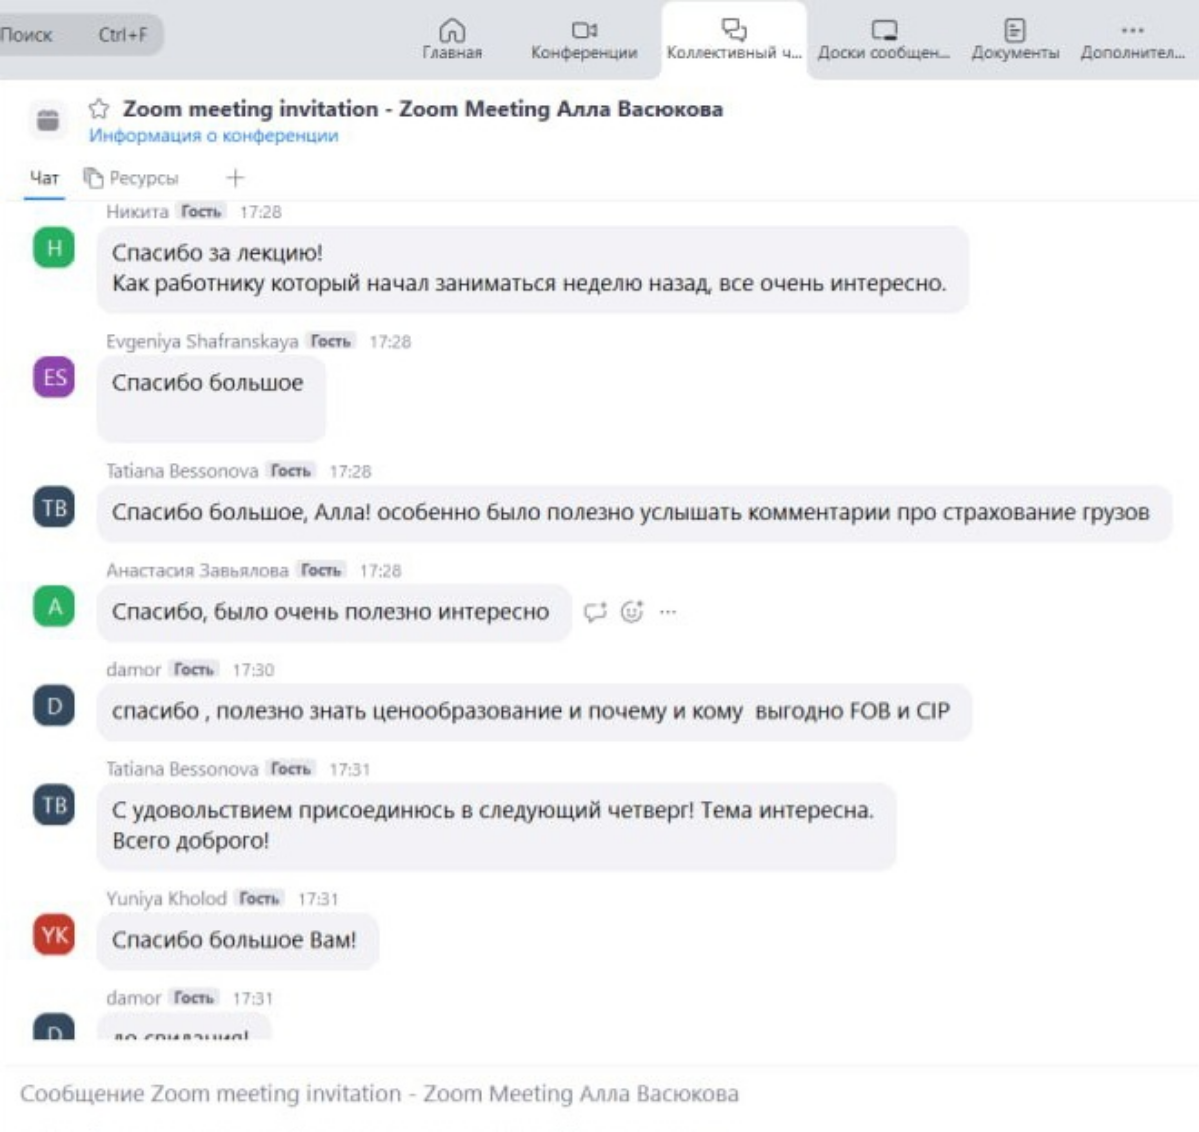This screenshot has width=1199, height=1132.
Task: Switch to the Чат tab
Action: click(44, 178)
